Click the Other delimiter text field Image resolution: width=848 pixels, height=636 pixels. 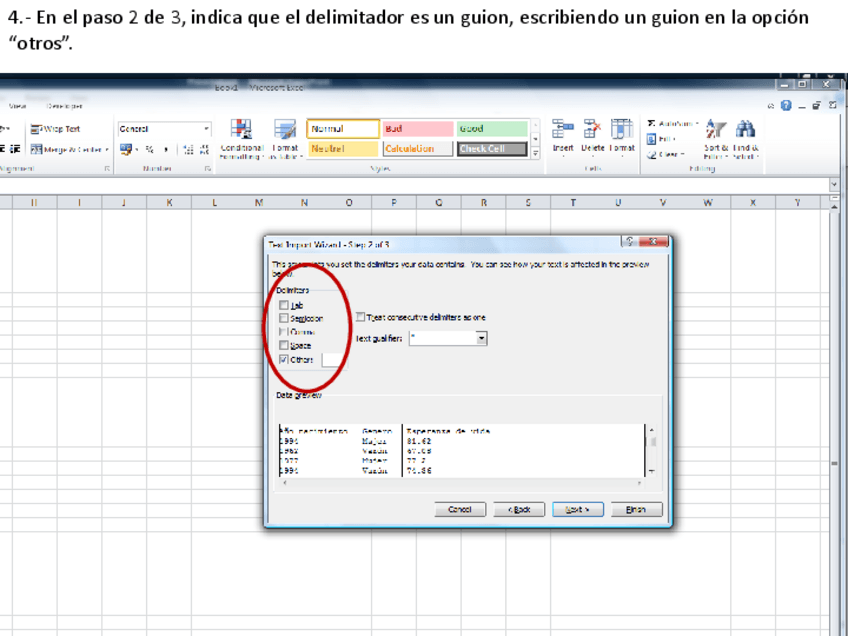331,360
